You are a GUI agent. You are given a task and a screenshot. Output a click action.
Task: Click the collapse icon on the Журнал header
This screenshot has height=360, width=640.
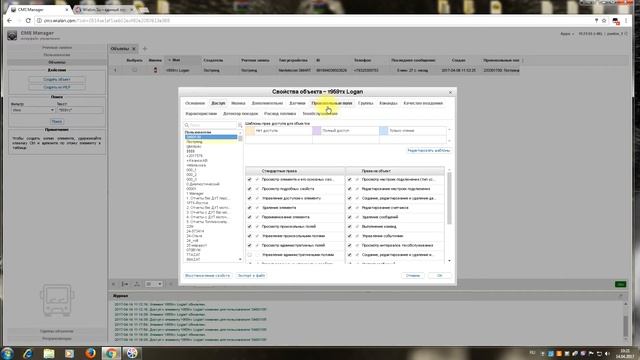click(x=621, y=296)
